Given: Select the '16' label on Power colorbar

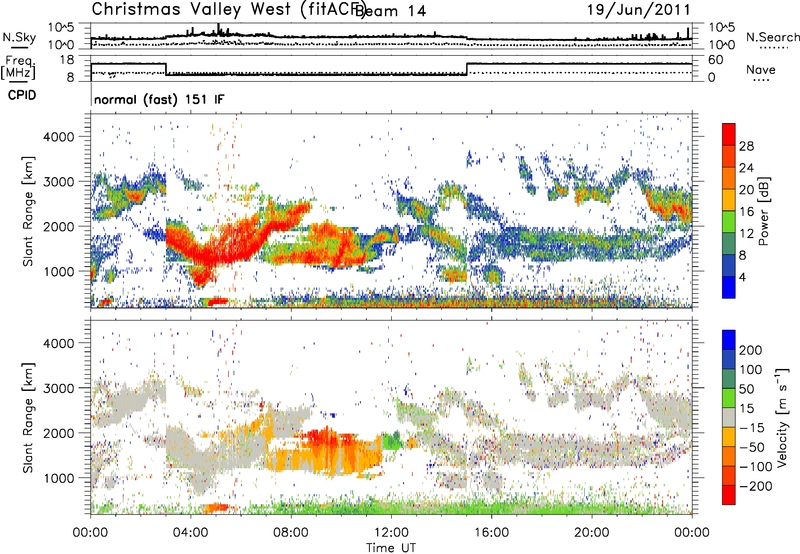Looking at the screenshot, I should (746, 212).
